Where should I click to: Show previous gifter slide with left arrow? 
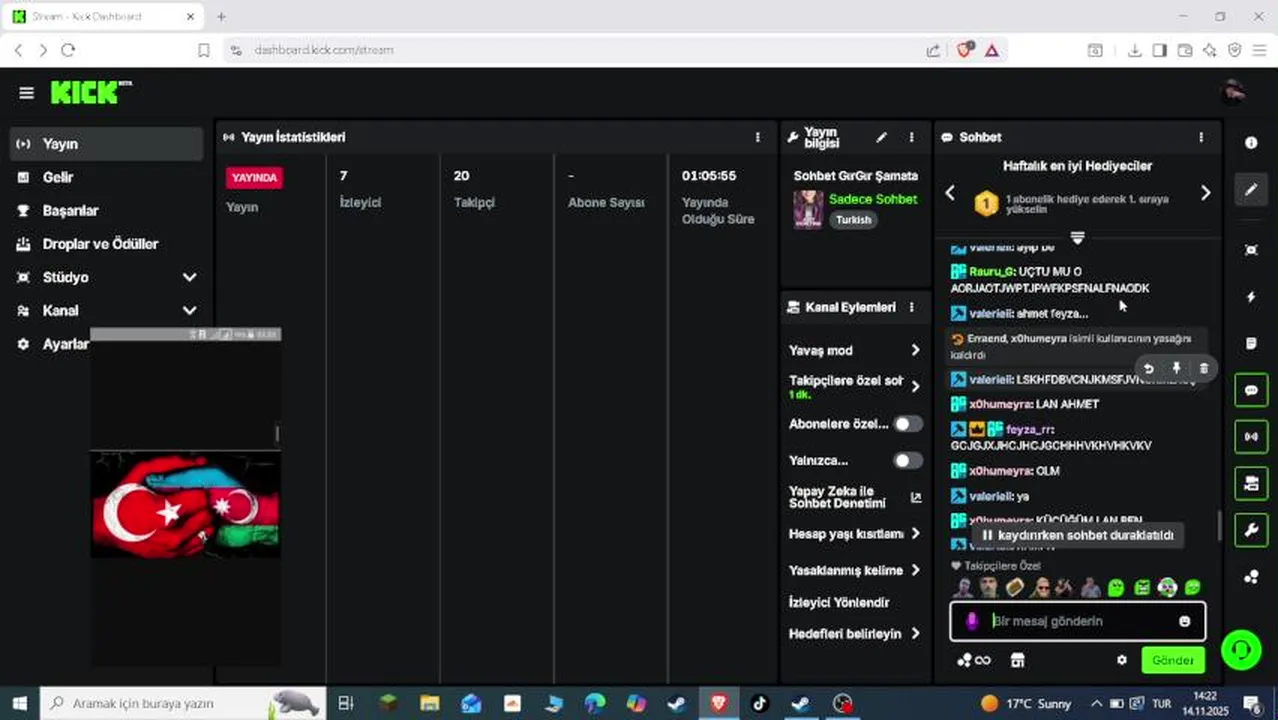[950, 193]
